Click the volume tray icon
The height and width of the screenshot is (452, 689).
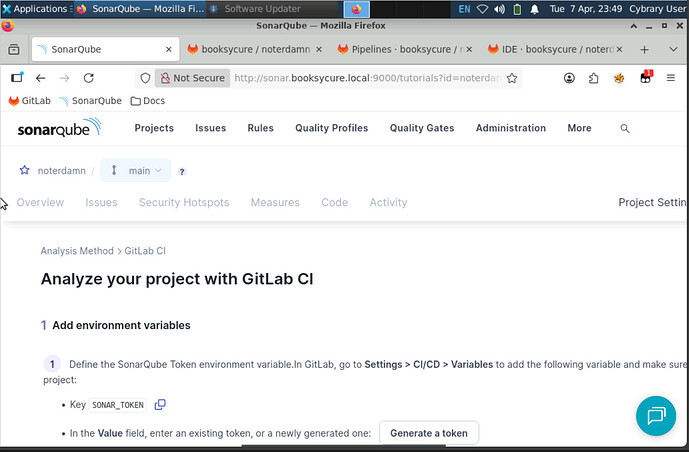[499, 9]
